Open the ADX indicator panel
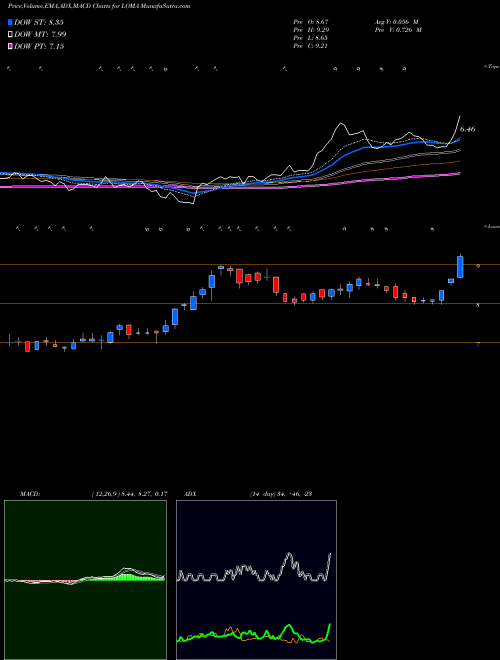 pyautogui.click(x=256, y=580)
